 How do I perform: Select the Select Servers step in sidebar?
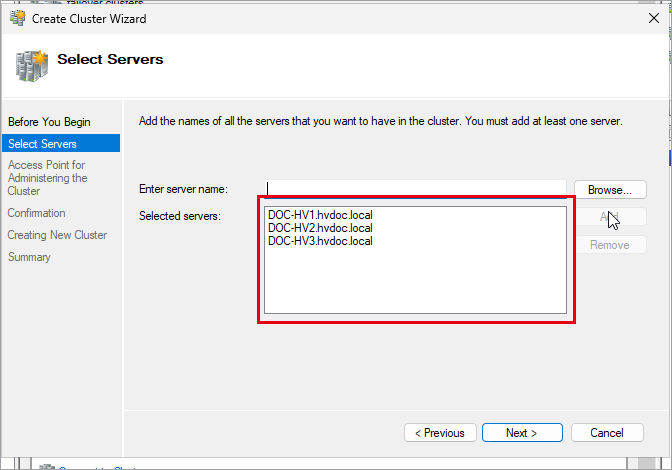point(61,144)
